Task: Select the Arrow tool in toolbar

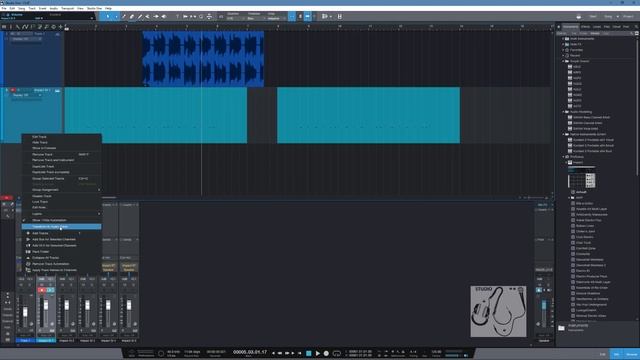Action: 108,16
